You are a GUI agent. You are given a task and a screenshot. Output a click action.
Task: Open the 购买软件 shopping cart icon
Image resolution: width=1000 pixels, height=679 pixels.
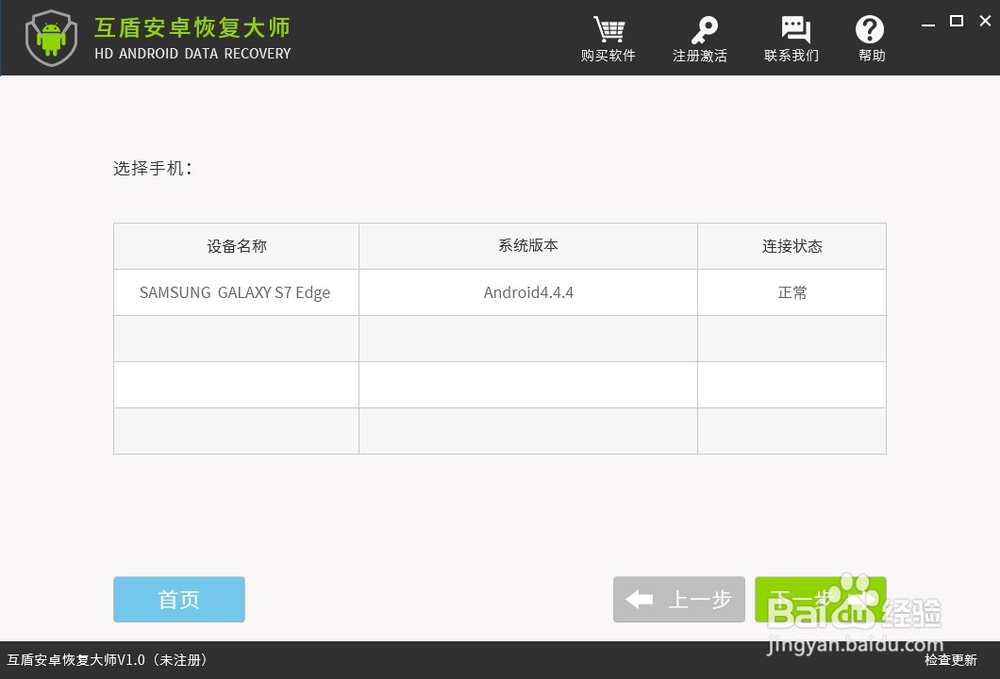tap(608, 30)
